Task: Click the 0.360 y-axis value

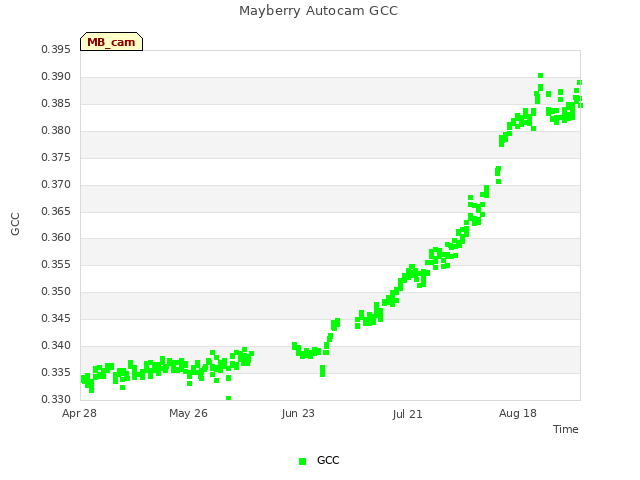Action: pos(56,238)
